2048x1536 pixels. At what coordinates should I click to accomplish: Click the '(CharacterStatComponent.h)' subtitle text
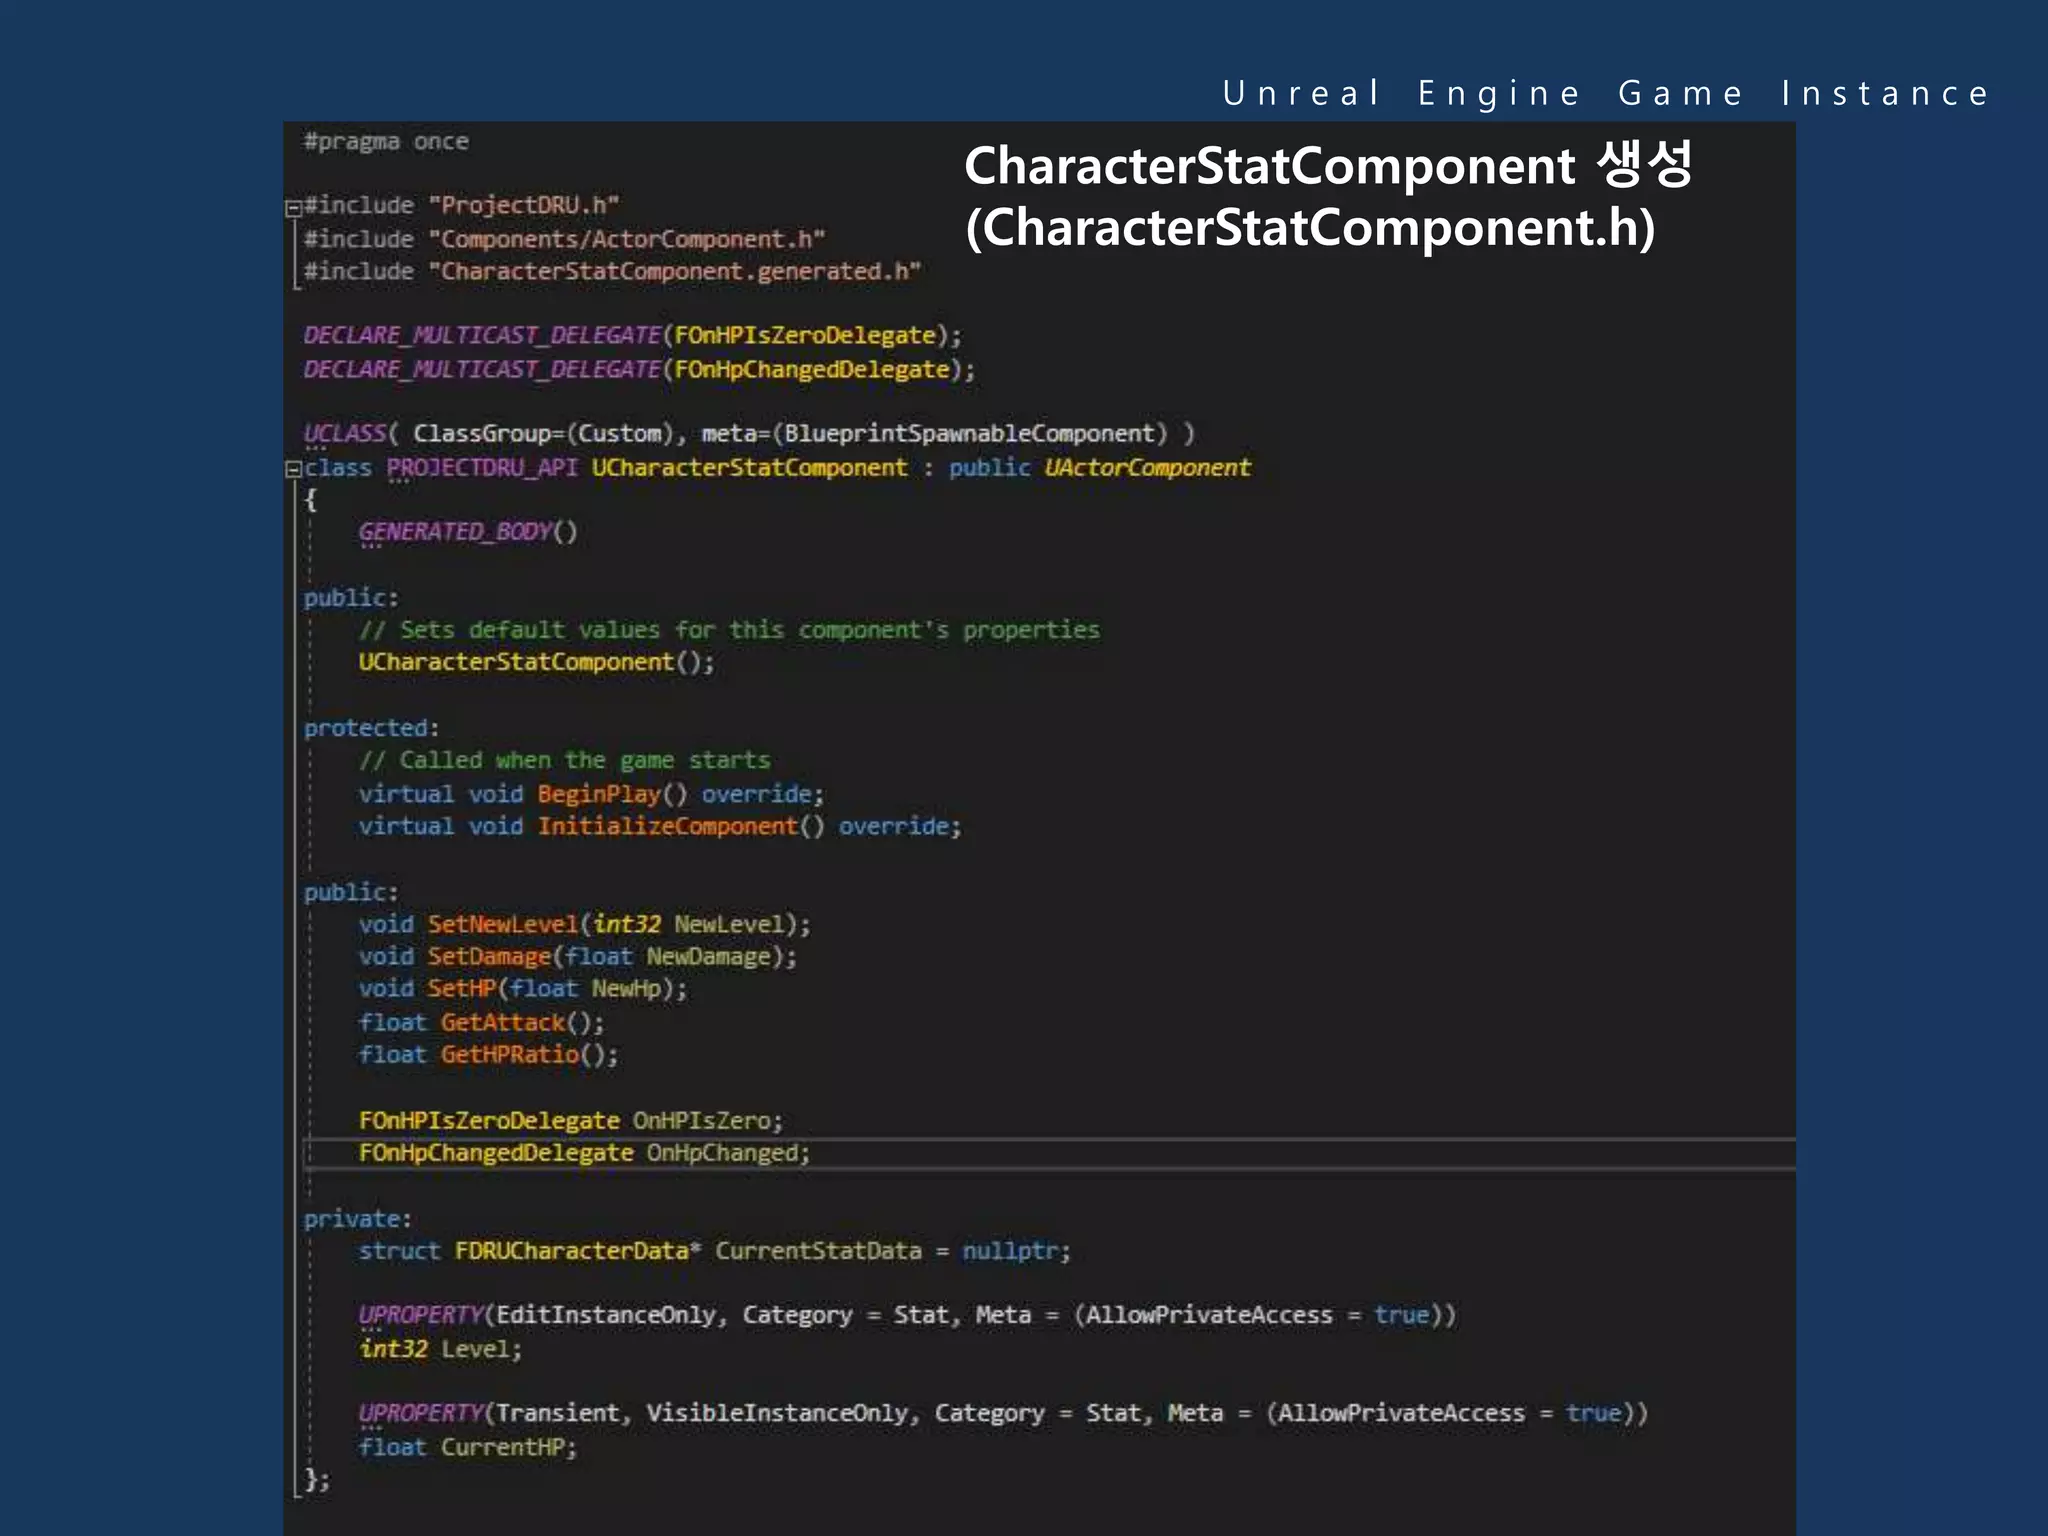pos(1310,227)
